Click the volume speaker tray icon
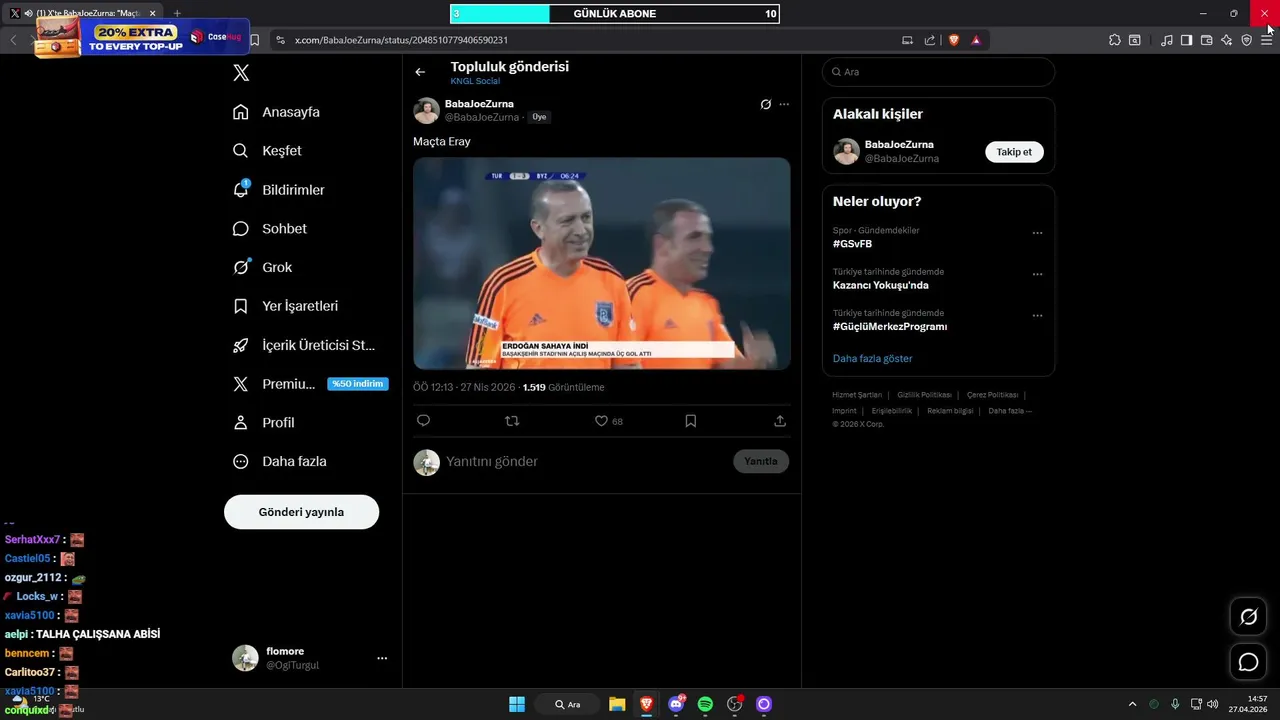This screenshot has width=1280, height=720. pyautogui.click(x=1212, y=704)
